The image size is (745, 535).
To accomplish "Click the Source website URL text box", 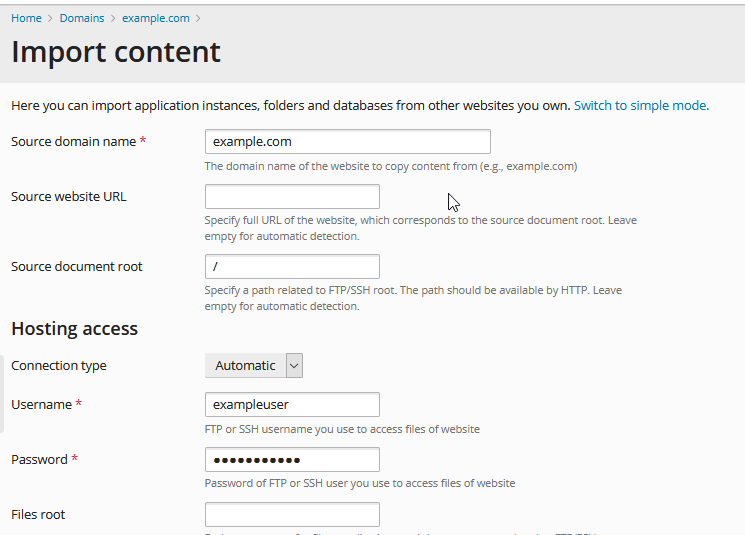I will point(292,197).
